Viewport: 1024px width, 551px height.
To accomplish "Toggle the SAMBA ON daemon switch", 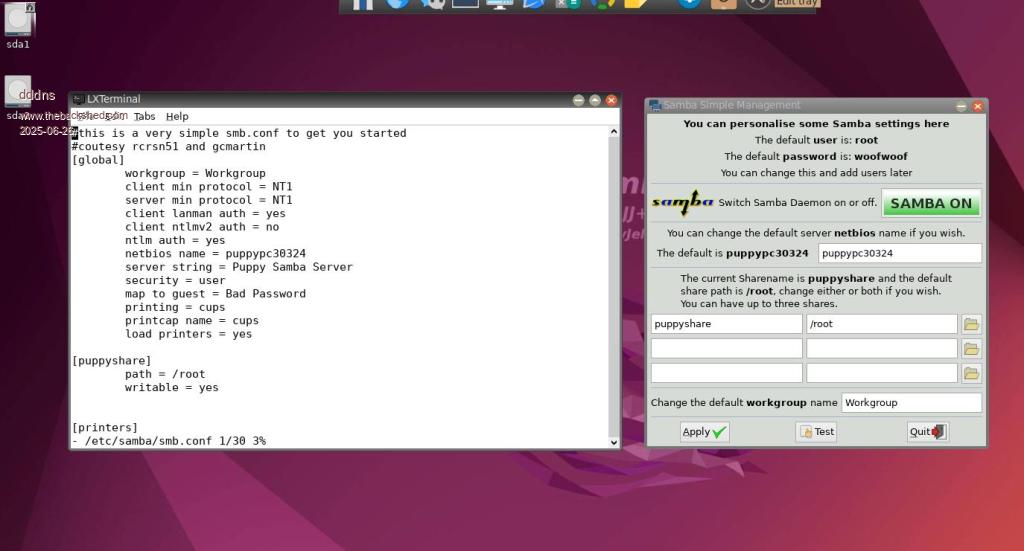I will pyautogui.click(x=930, y=203).
